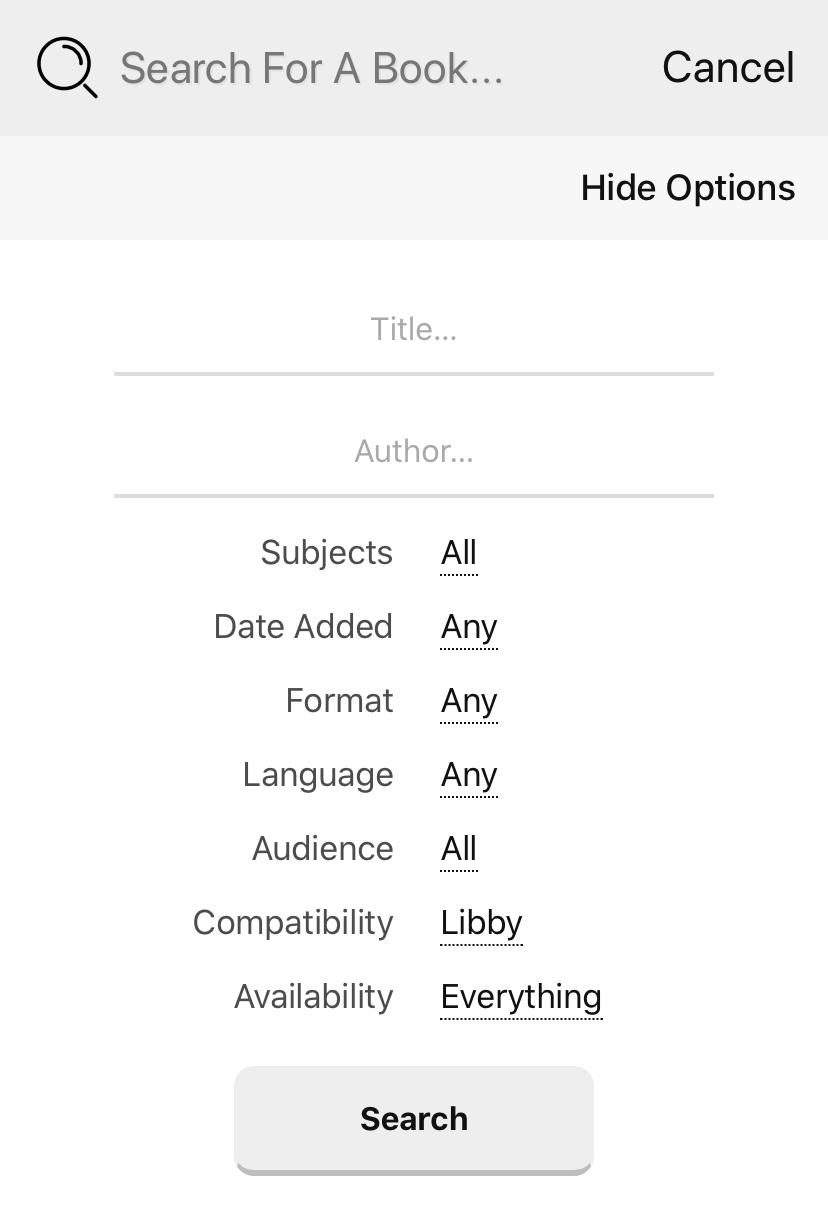
Task: Click the Subjects label
Action: pyautogui.click(x=327, y=553)
